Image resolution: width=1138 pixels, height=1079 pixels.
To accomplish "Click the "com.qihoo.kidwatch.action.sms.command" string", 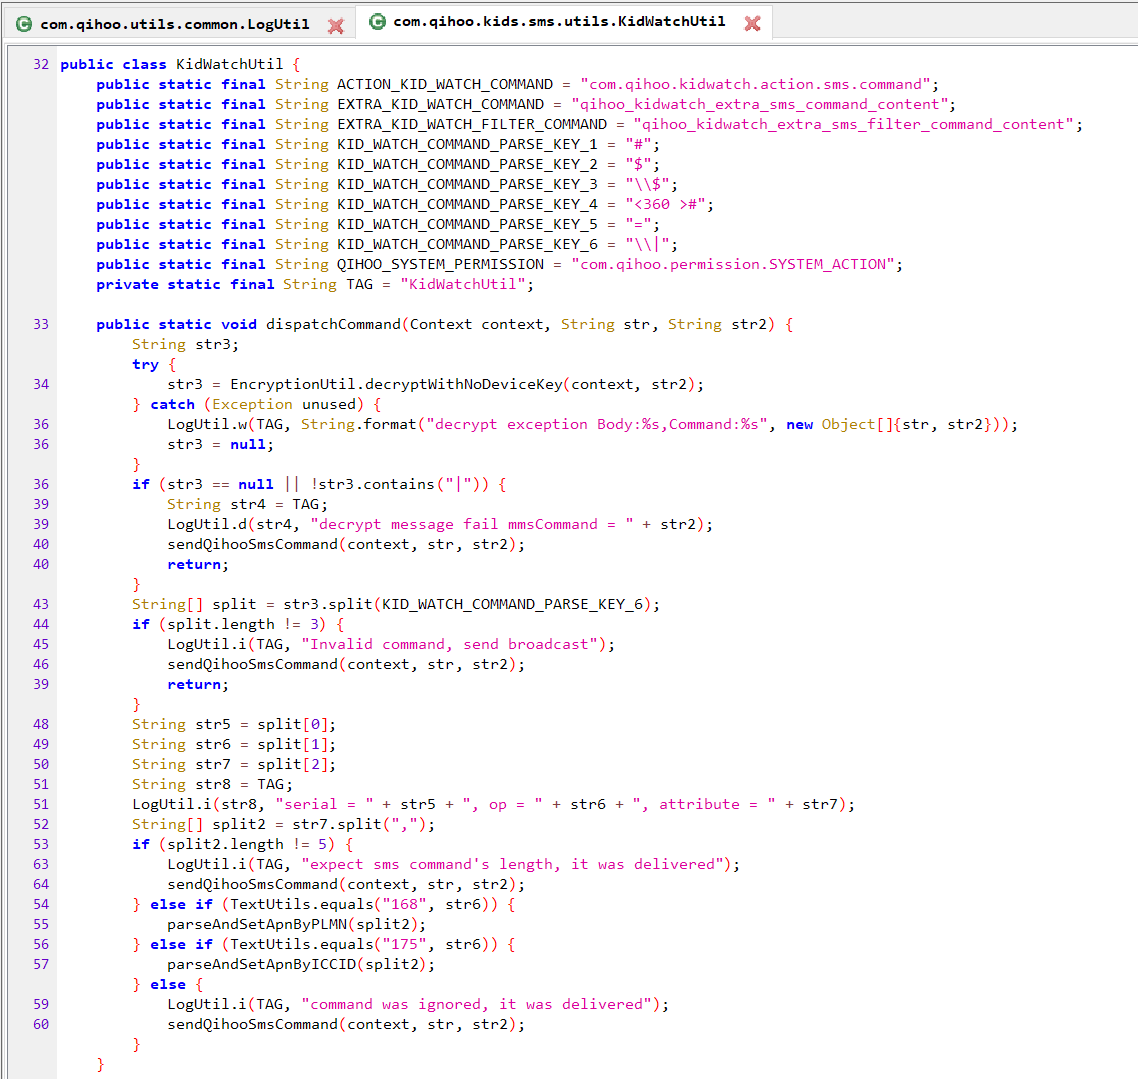I will point(755,84).
